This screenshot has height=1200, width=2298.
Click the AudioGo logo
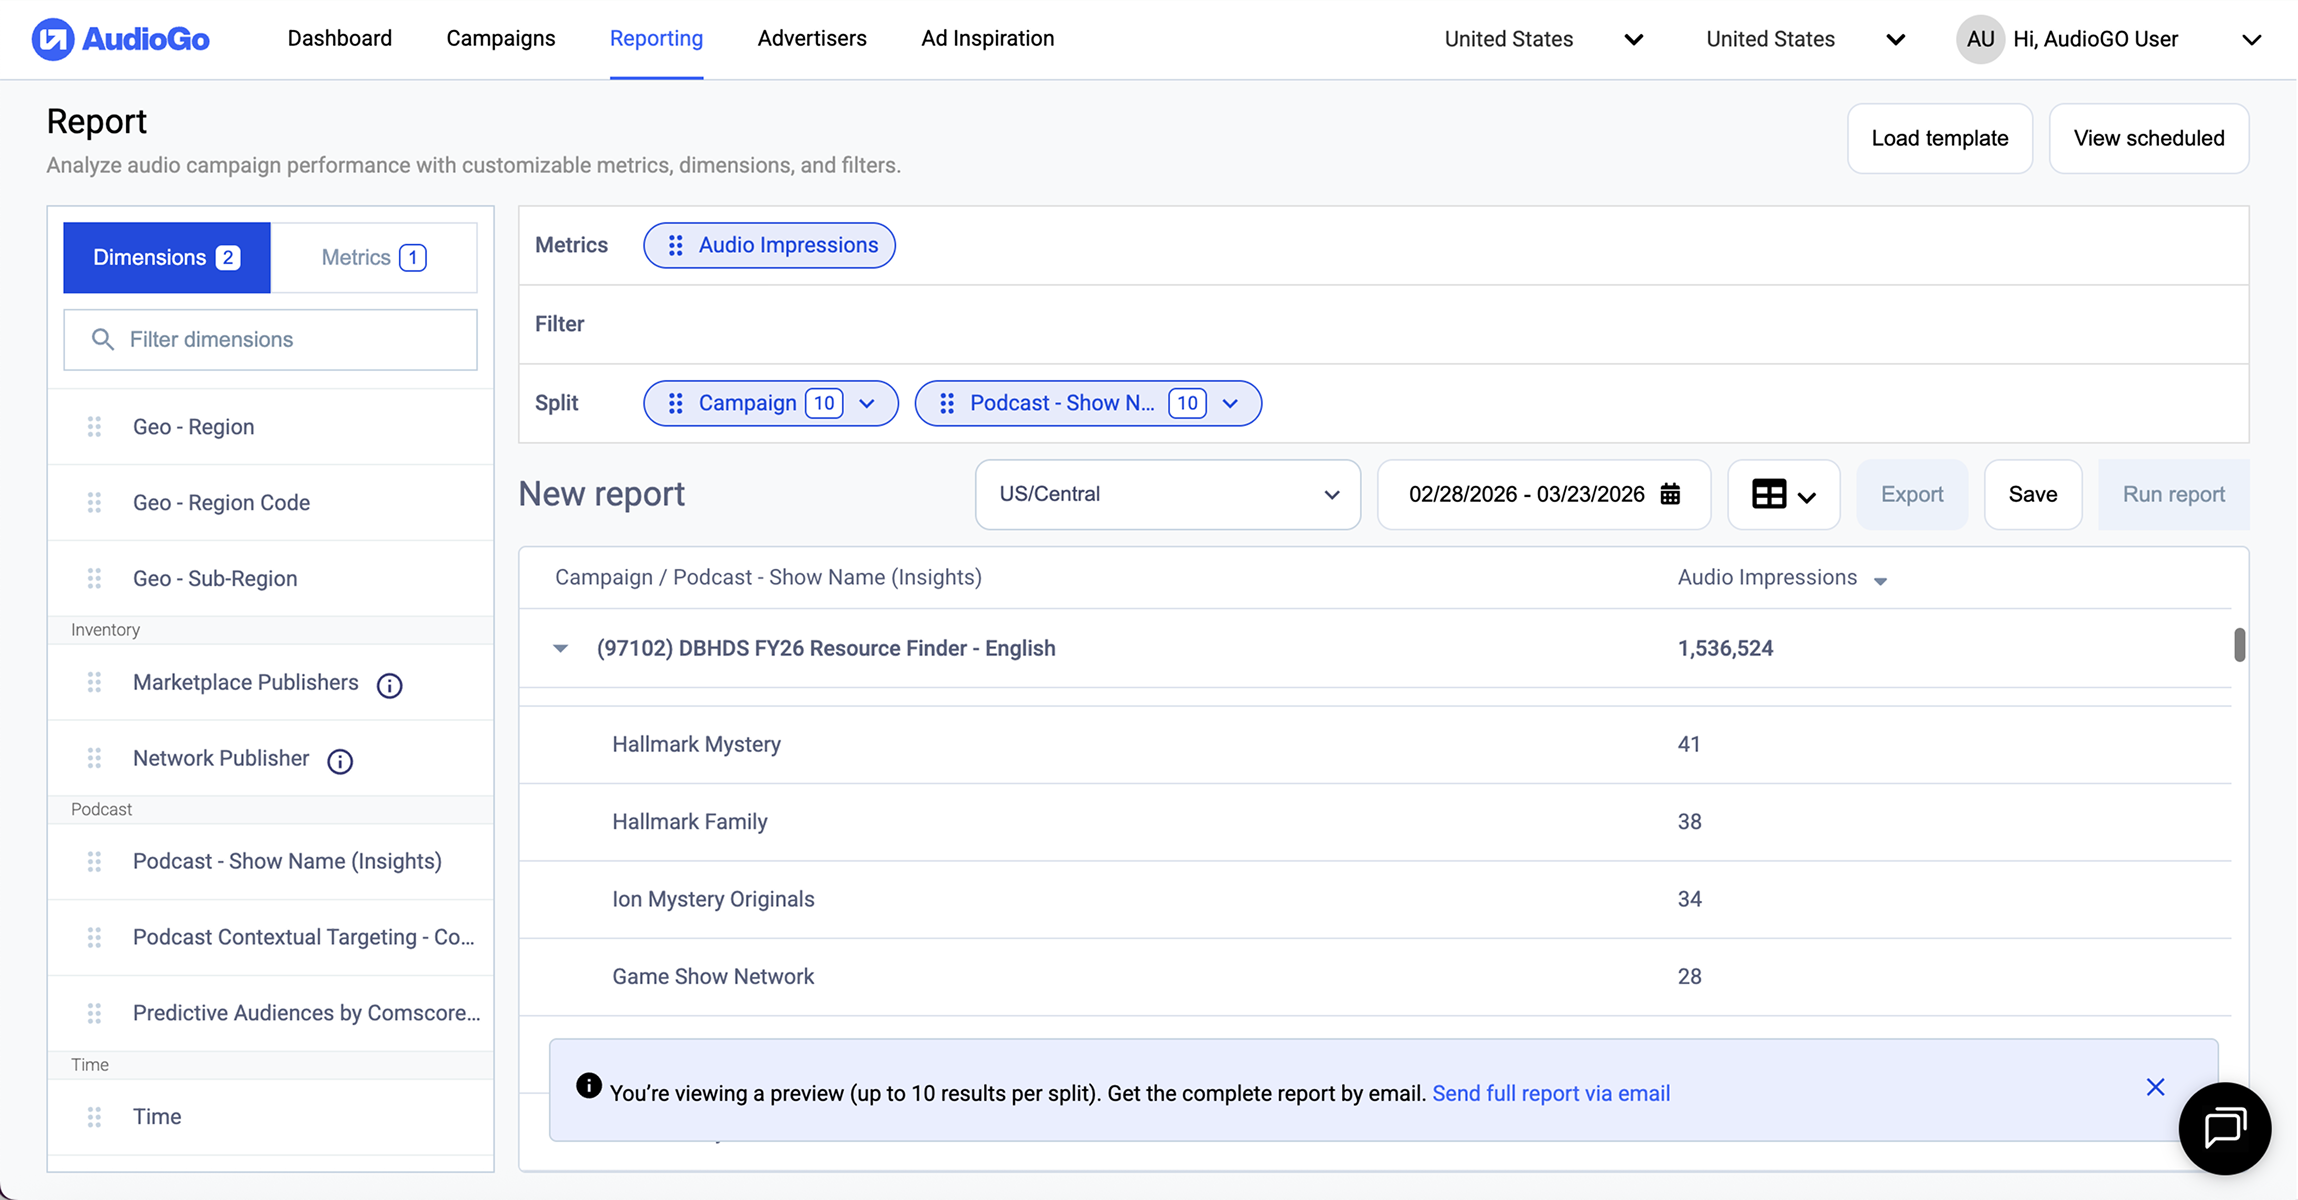click(120, 39)
